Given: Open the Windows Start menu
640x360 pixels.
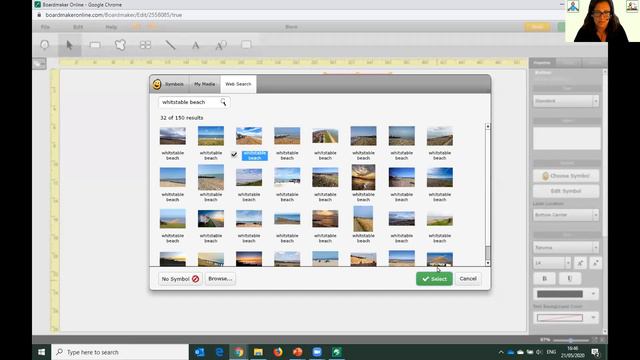Looking at the screenshot, I should click(42, 352).
